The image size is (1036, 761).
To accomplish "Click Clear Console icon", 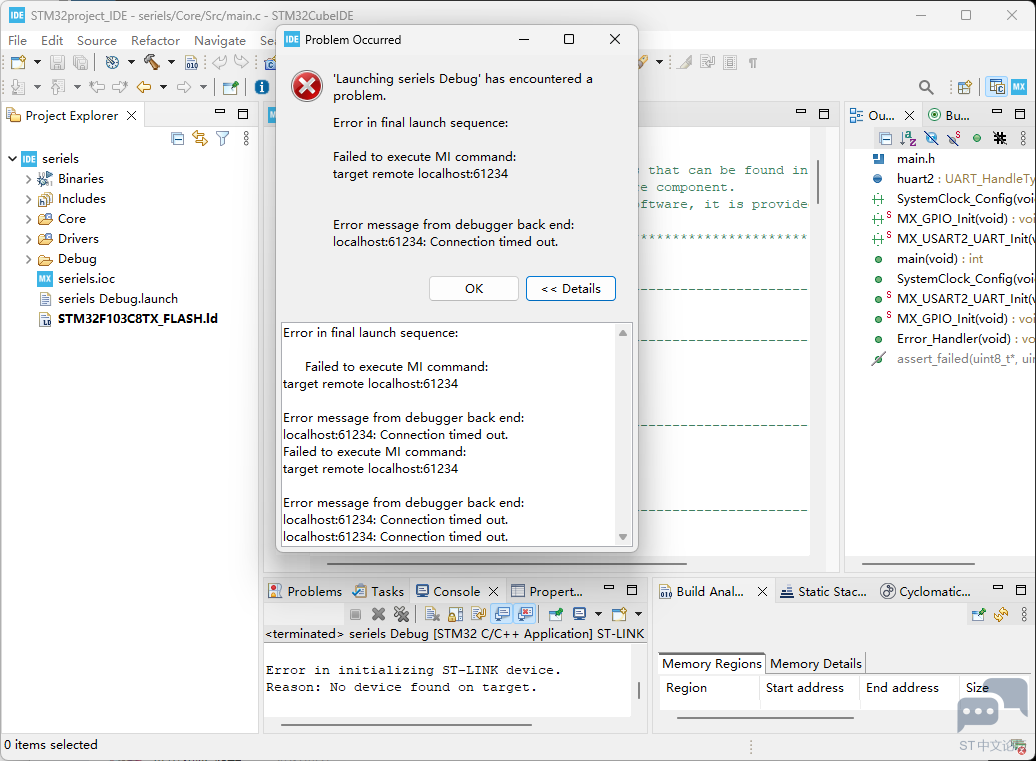I will click(x=432, y=614).
